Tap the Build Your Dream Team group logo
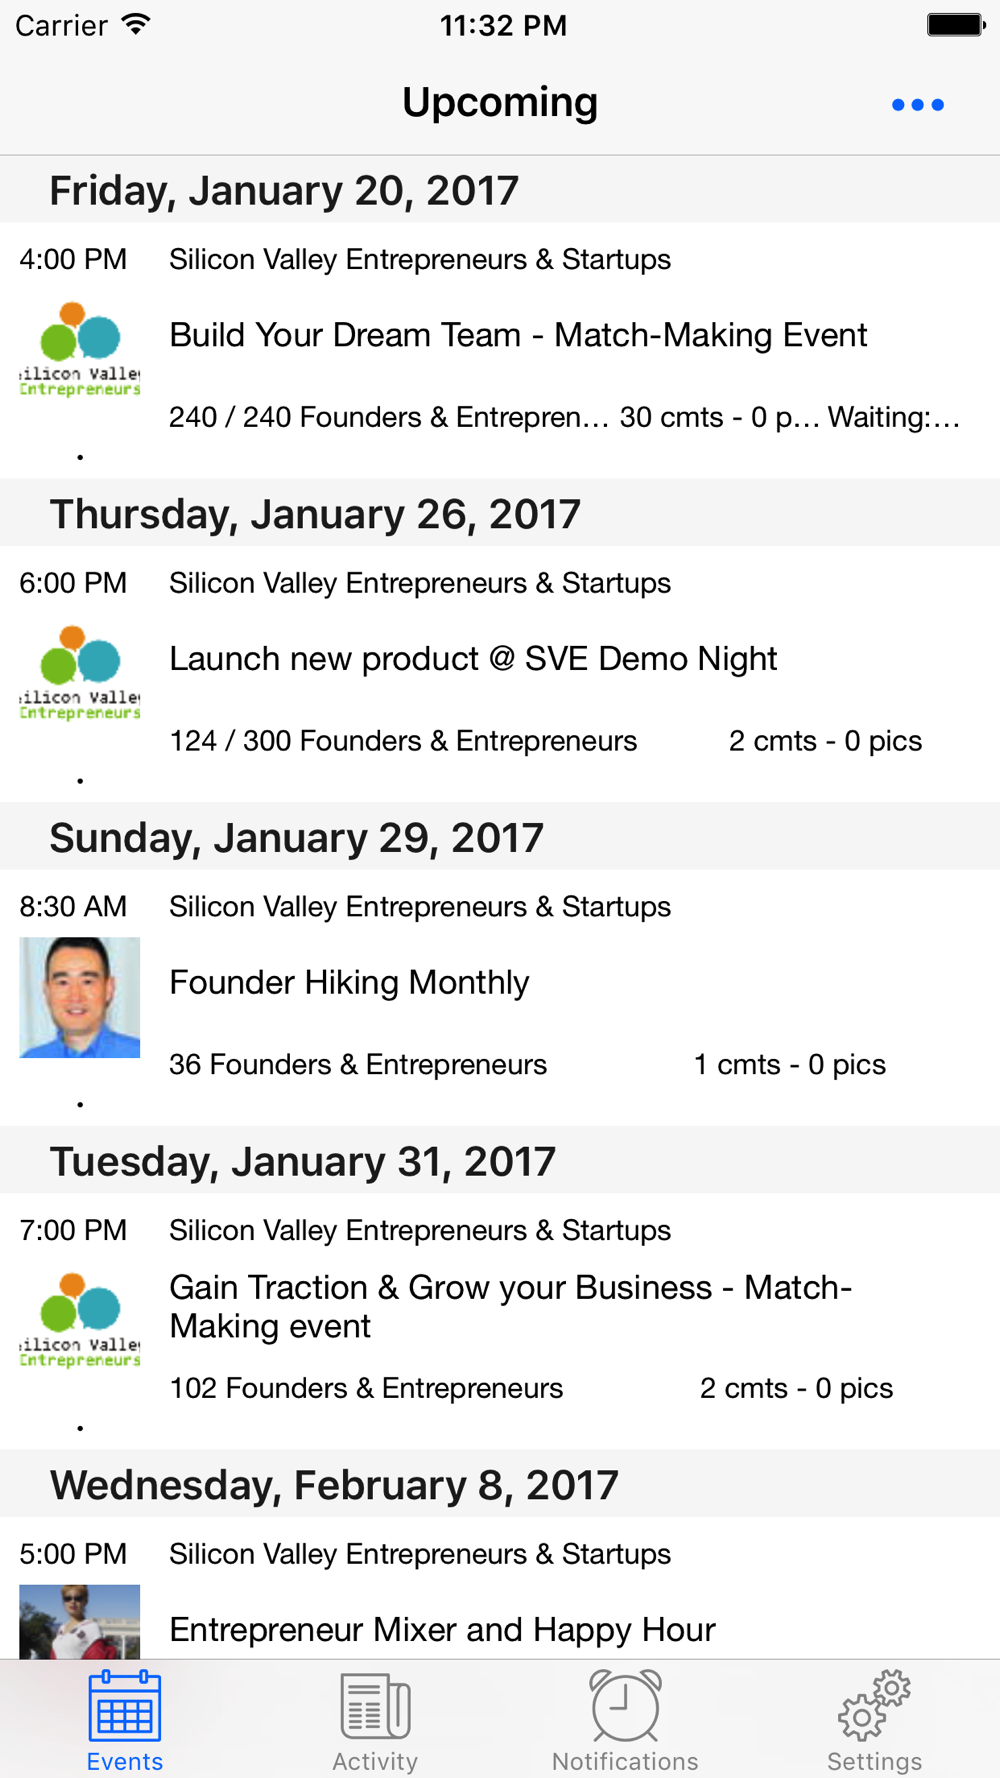1000x1778 pixels. click(x=80, y=349)
